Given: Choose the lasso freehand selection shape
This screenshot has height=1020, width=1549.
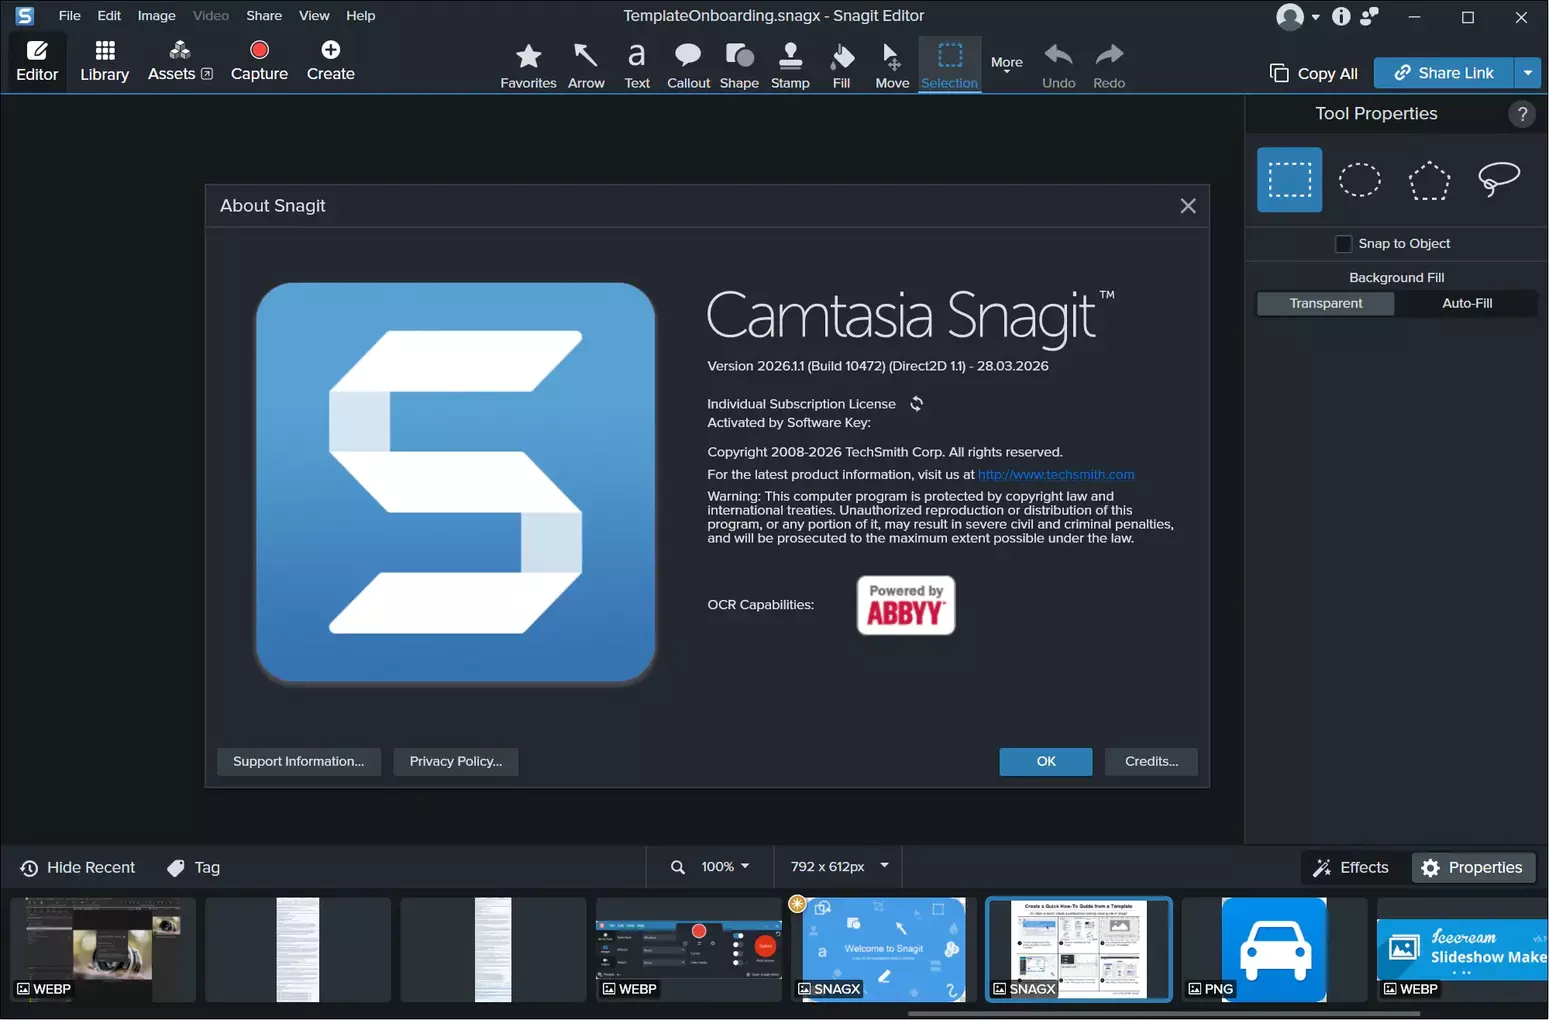Looking at the screenshot, I should point(1498,180).
